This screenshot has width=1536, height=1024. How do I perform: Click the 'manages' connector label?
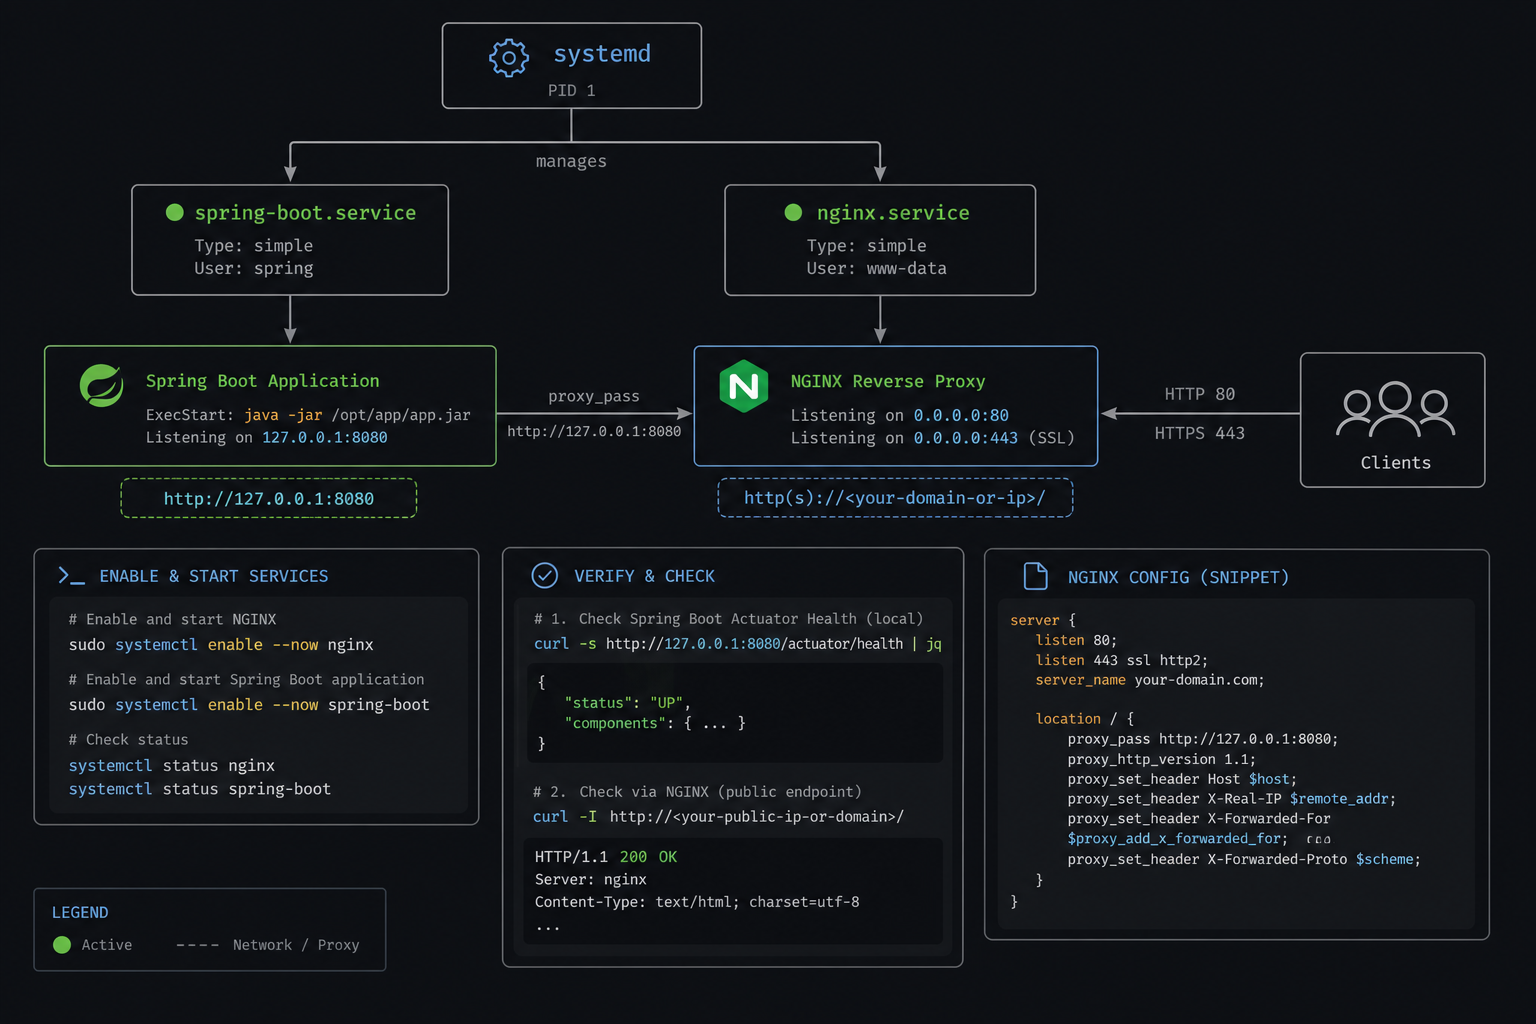[x=571, y=162]
